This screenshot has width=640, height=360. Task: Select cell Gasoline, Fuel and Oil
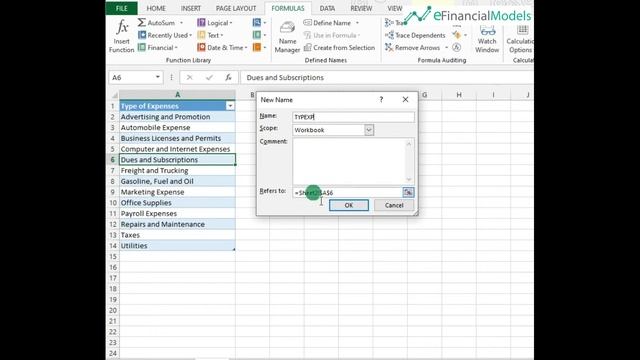point(177,181)
